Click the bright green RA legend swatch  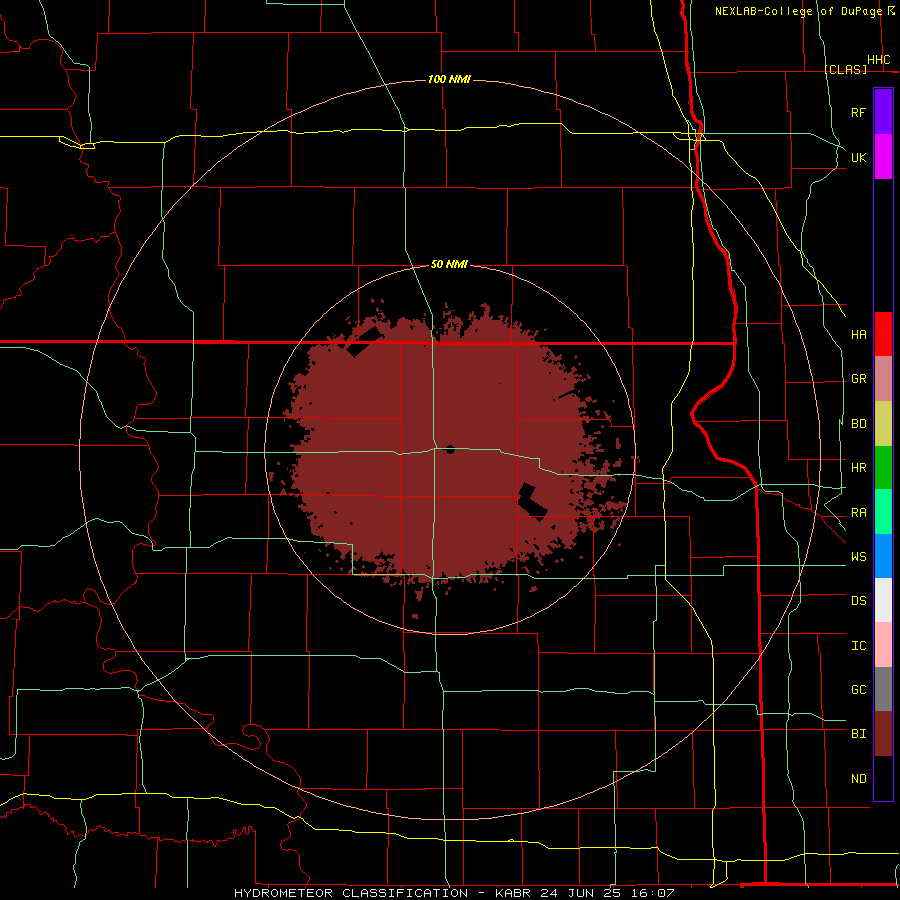(x=883, y=512)
